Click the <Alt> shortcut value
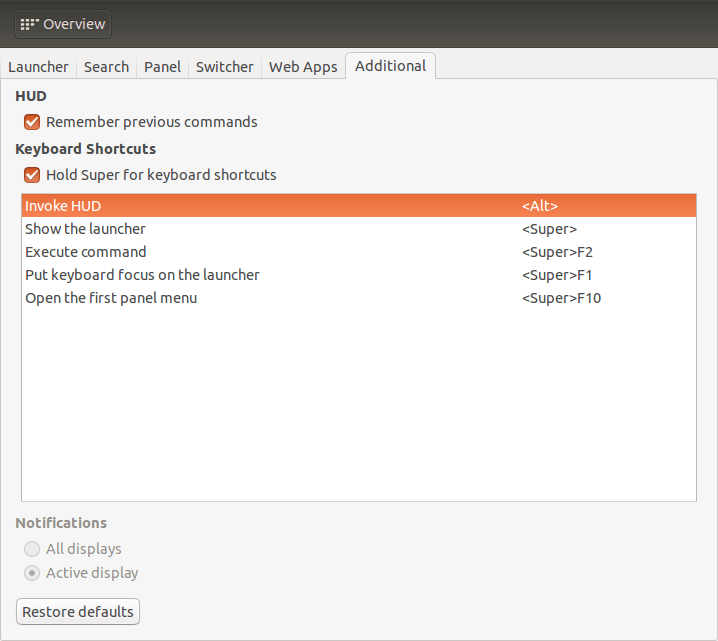This screenshot has height=641, width=718. 540,206
